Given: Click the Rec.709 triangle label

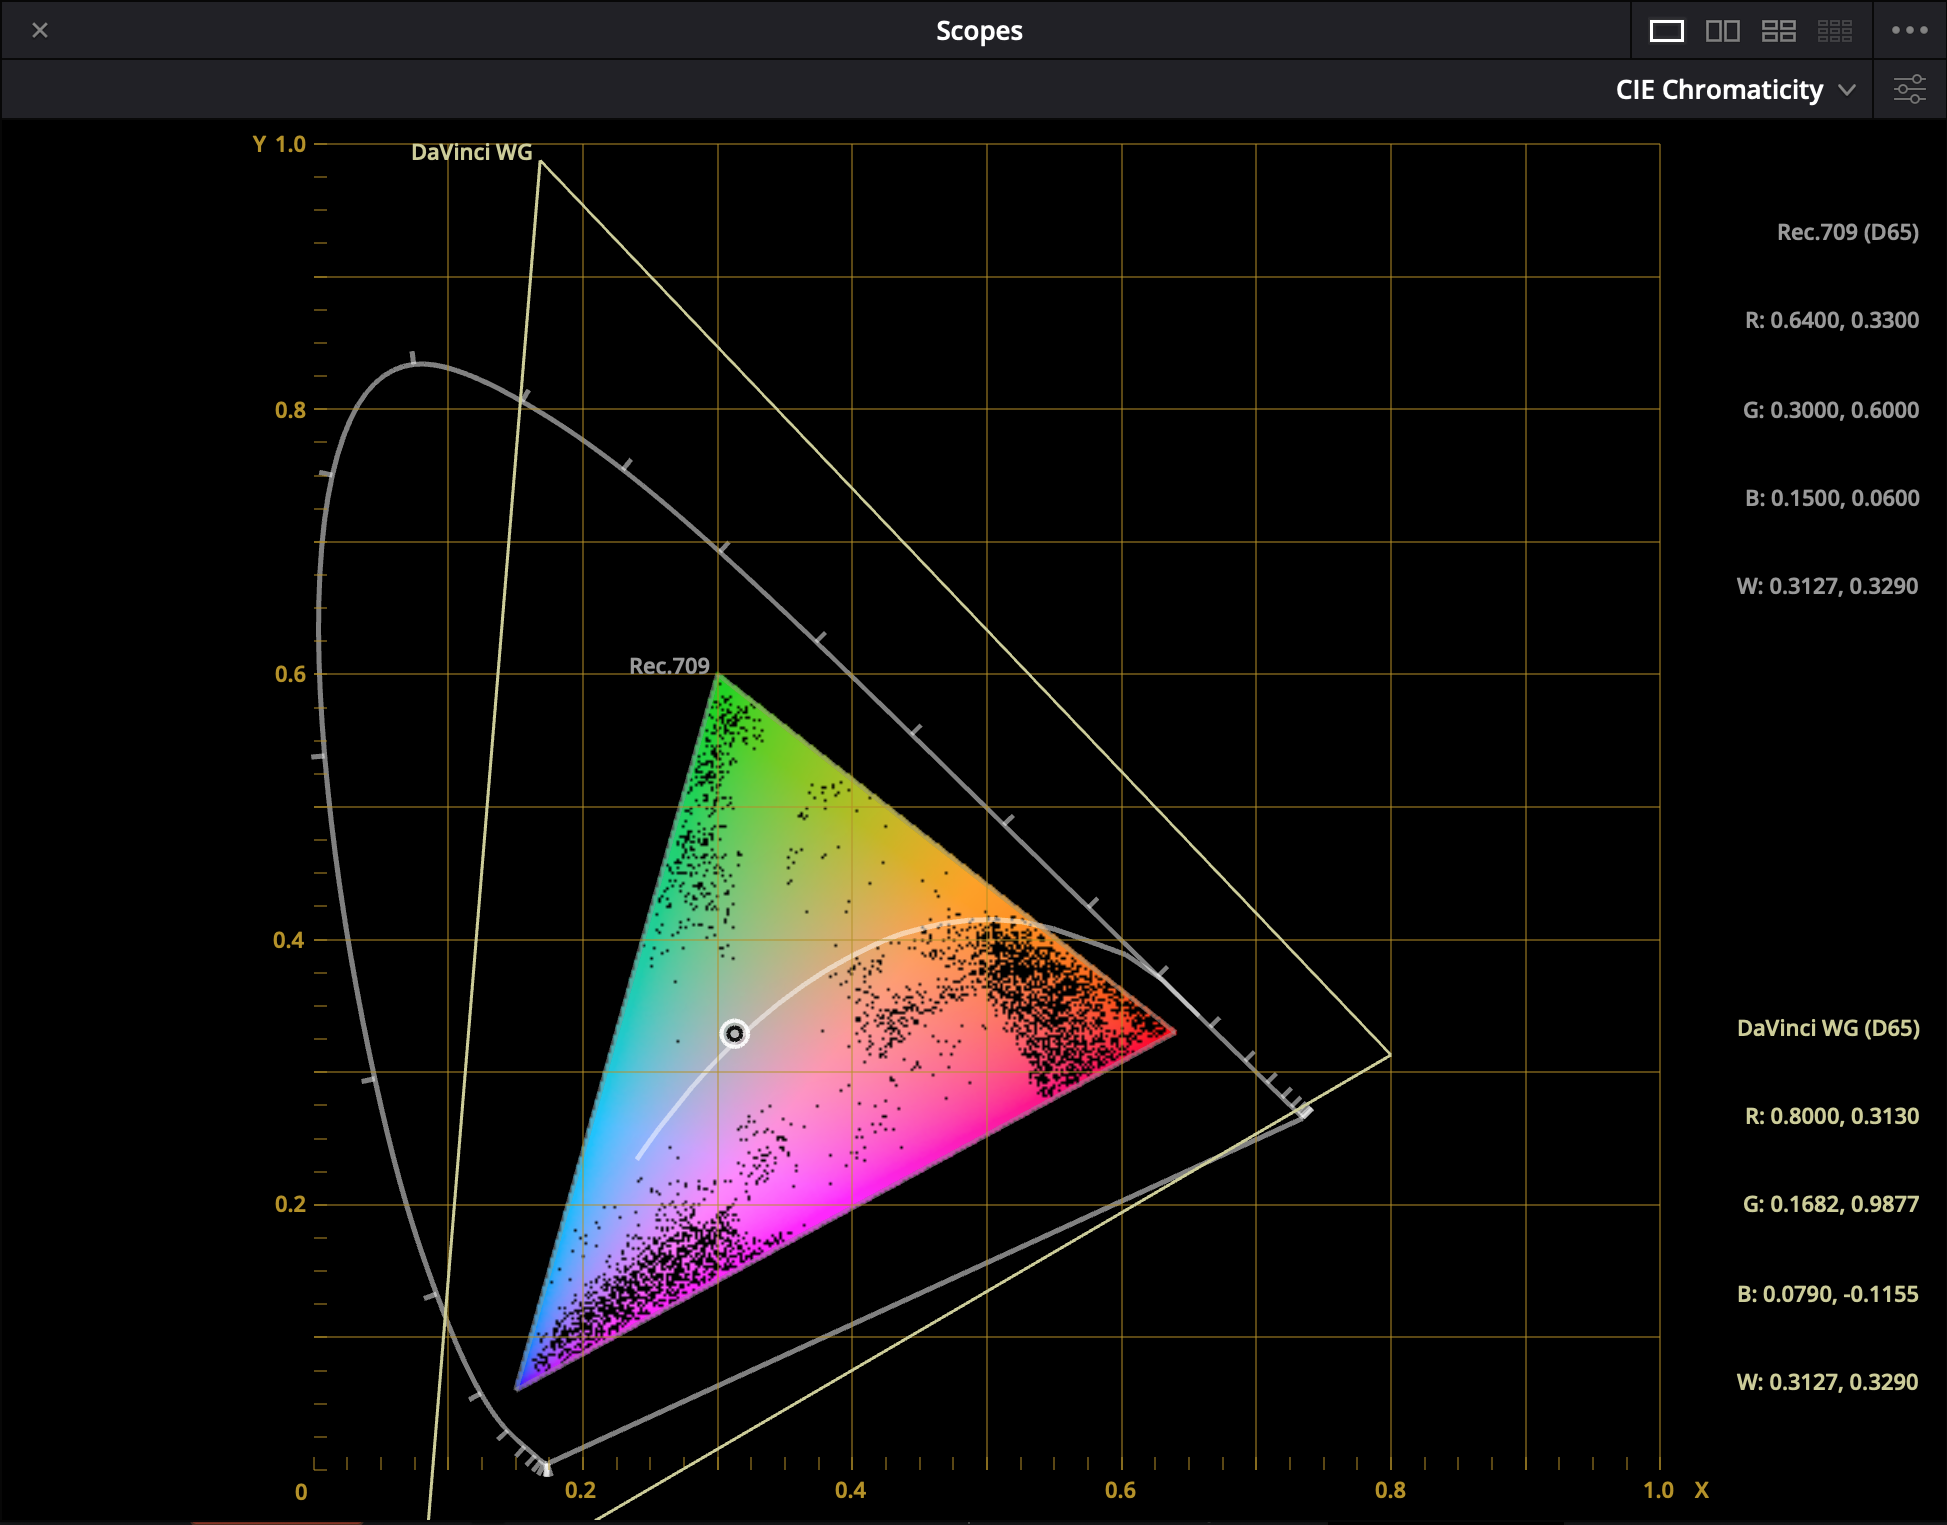Looking at the screenshot, I should [x=669, y=666].
